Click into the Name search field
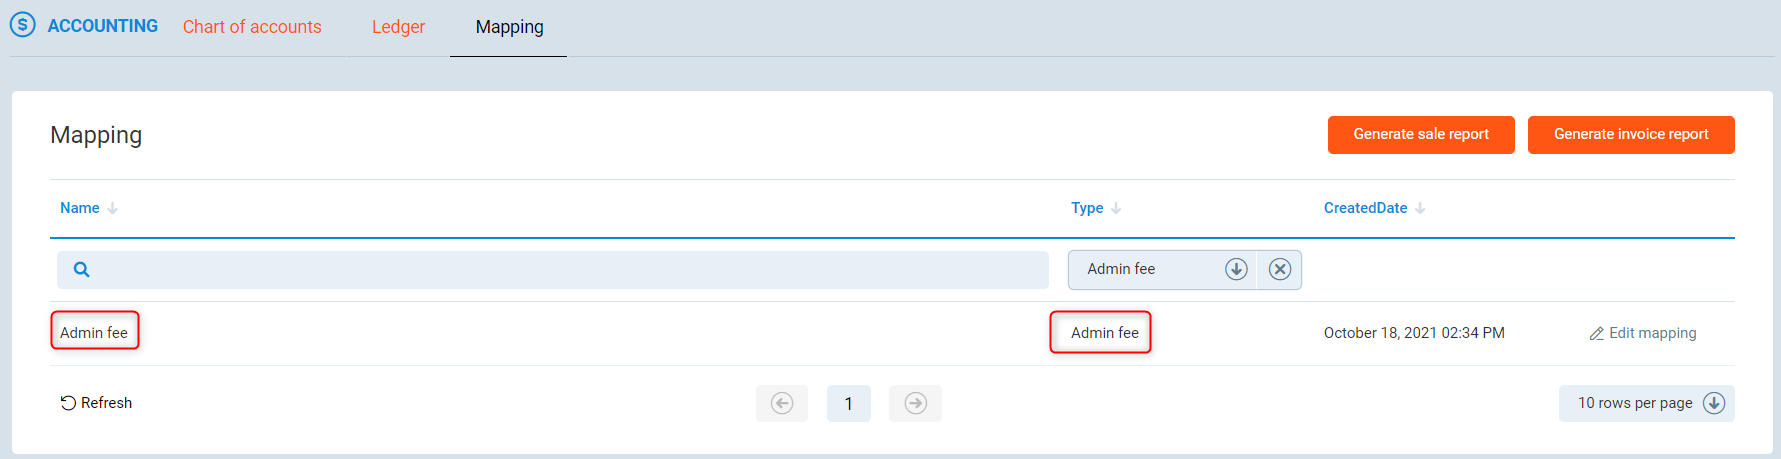 point(570,269)
